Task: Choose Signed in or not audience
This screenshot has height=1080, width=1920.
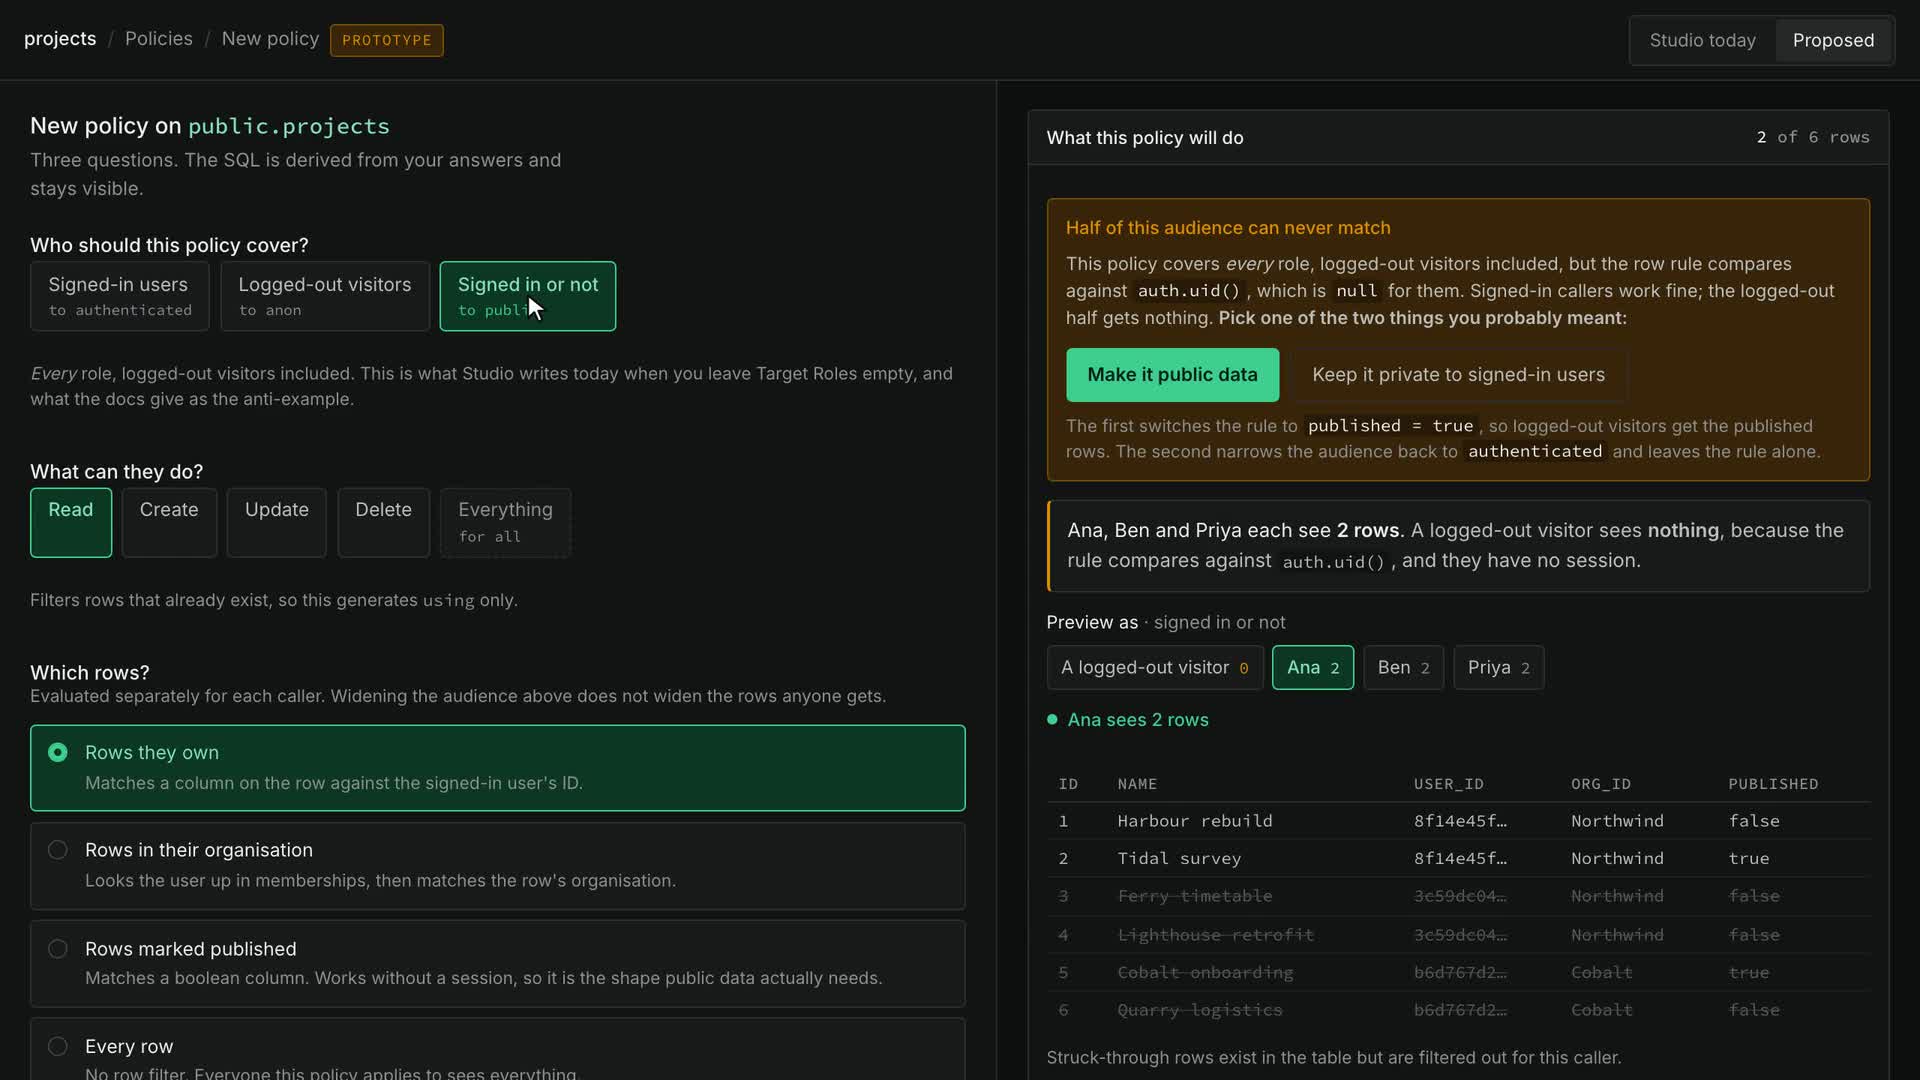Action: (x=528, y=296)
